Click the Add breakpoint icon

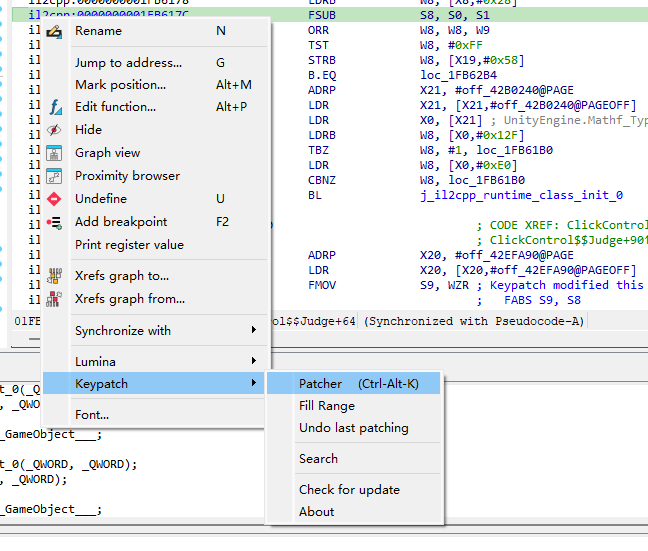(x=54, y=222)
